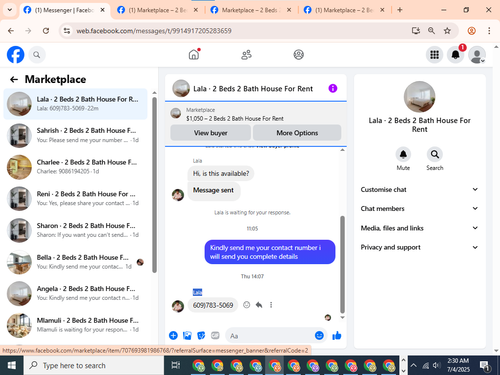Open the tab search dropdown arrow

10,10
